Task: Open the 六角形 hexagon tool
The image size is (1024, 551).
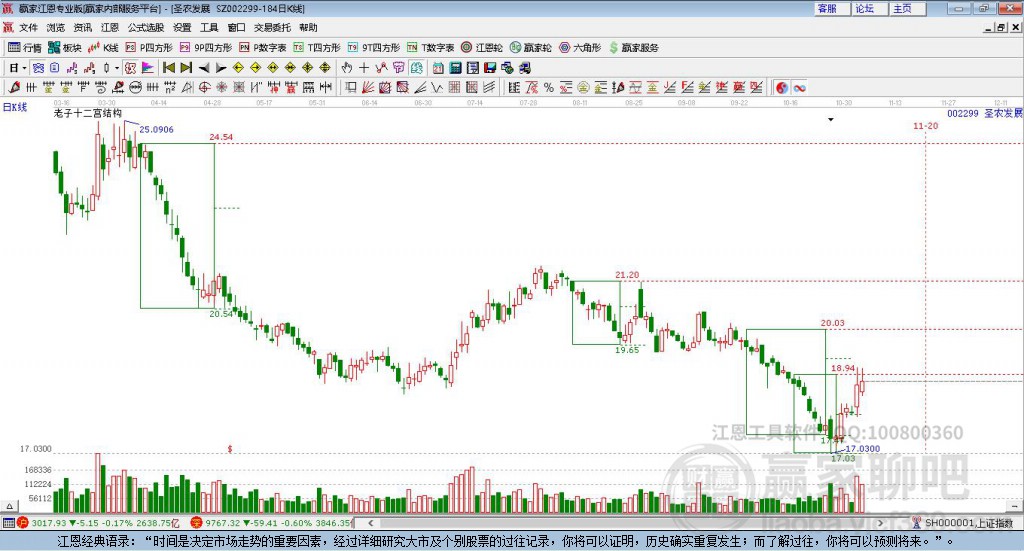Action: pos(580,48)
